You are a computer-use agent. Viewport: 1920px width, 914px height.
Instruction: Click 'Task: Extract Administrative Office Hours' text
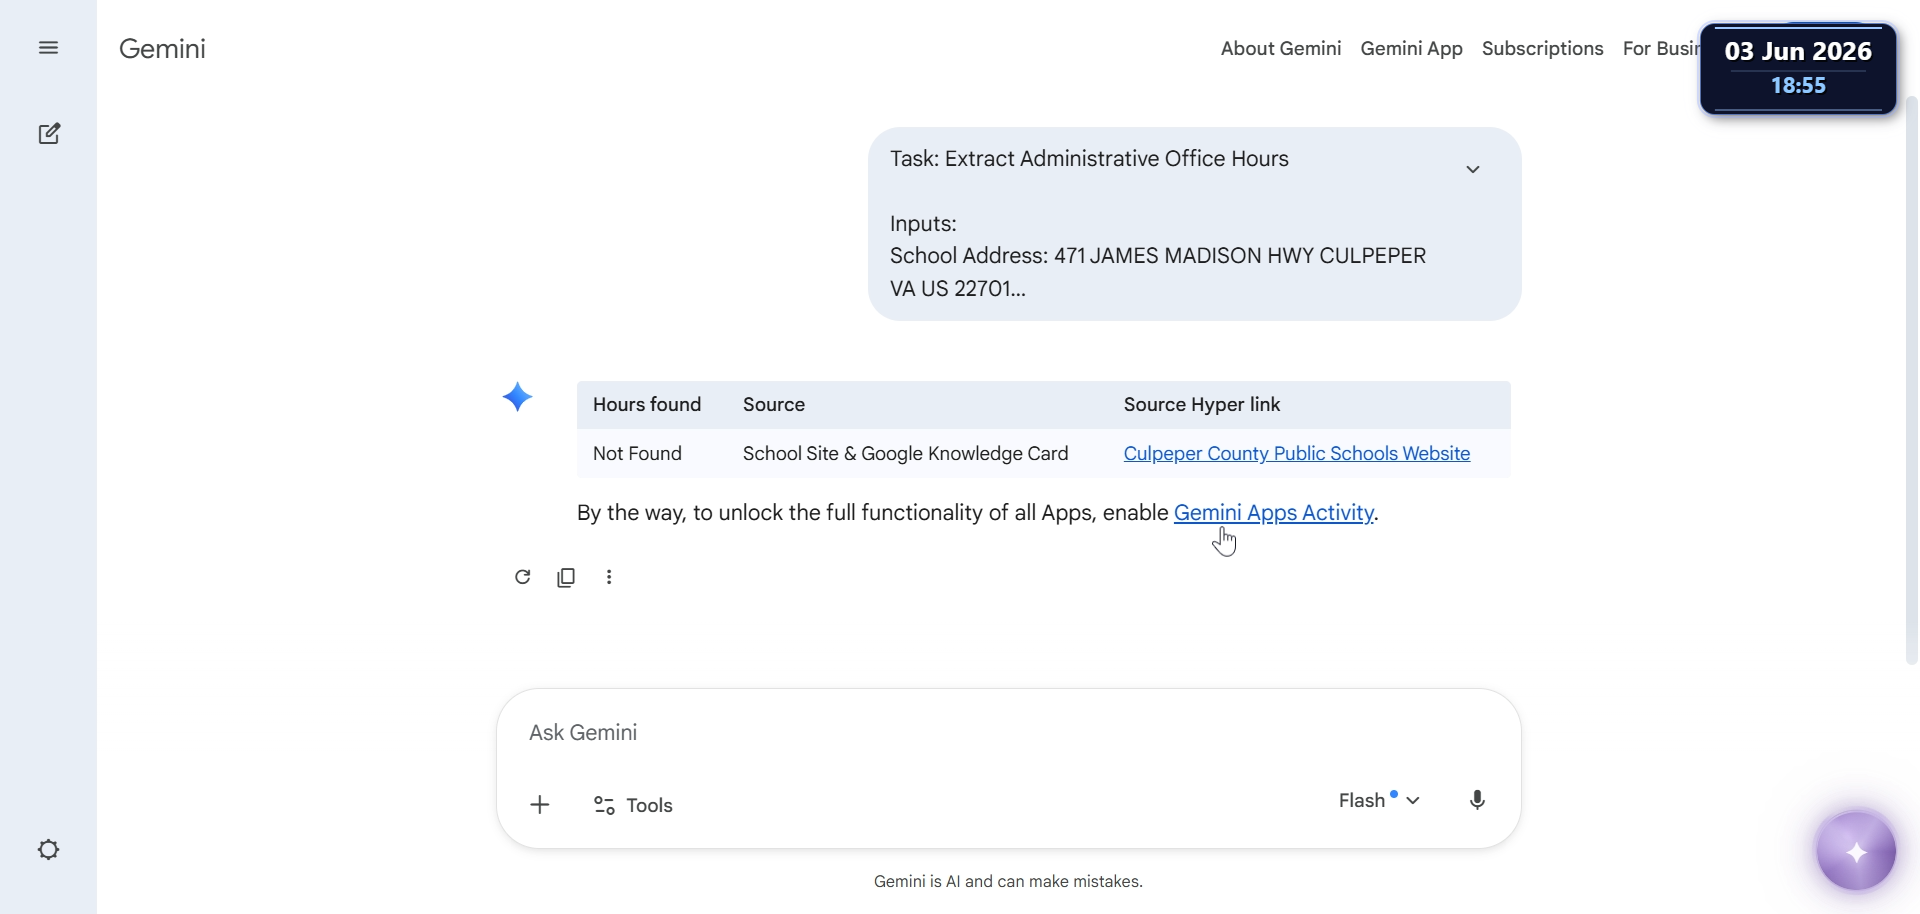pos(1089,159)
